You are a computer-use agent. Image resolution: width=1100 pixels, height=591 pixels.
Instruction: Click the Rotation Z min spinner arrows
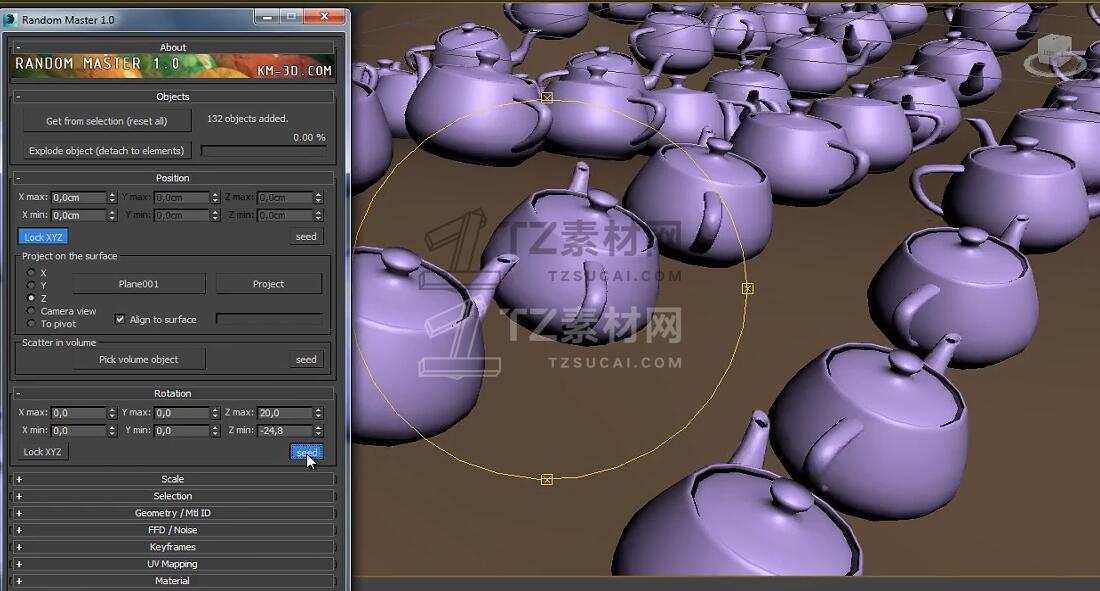point(318,430)
